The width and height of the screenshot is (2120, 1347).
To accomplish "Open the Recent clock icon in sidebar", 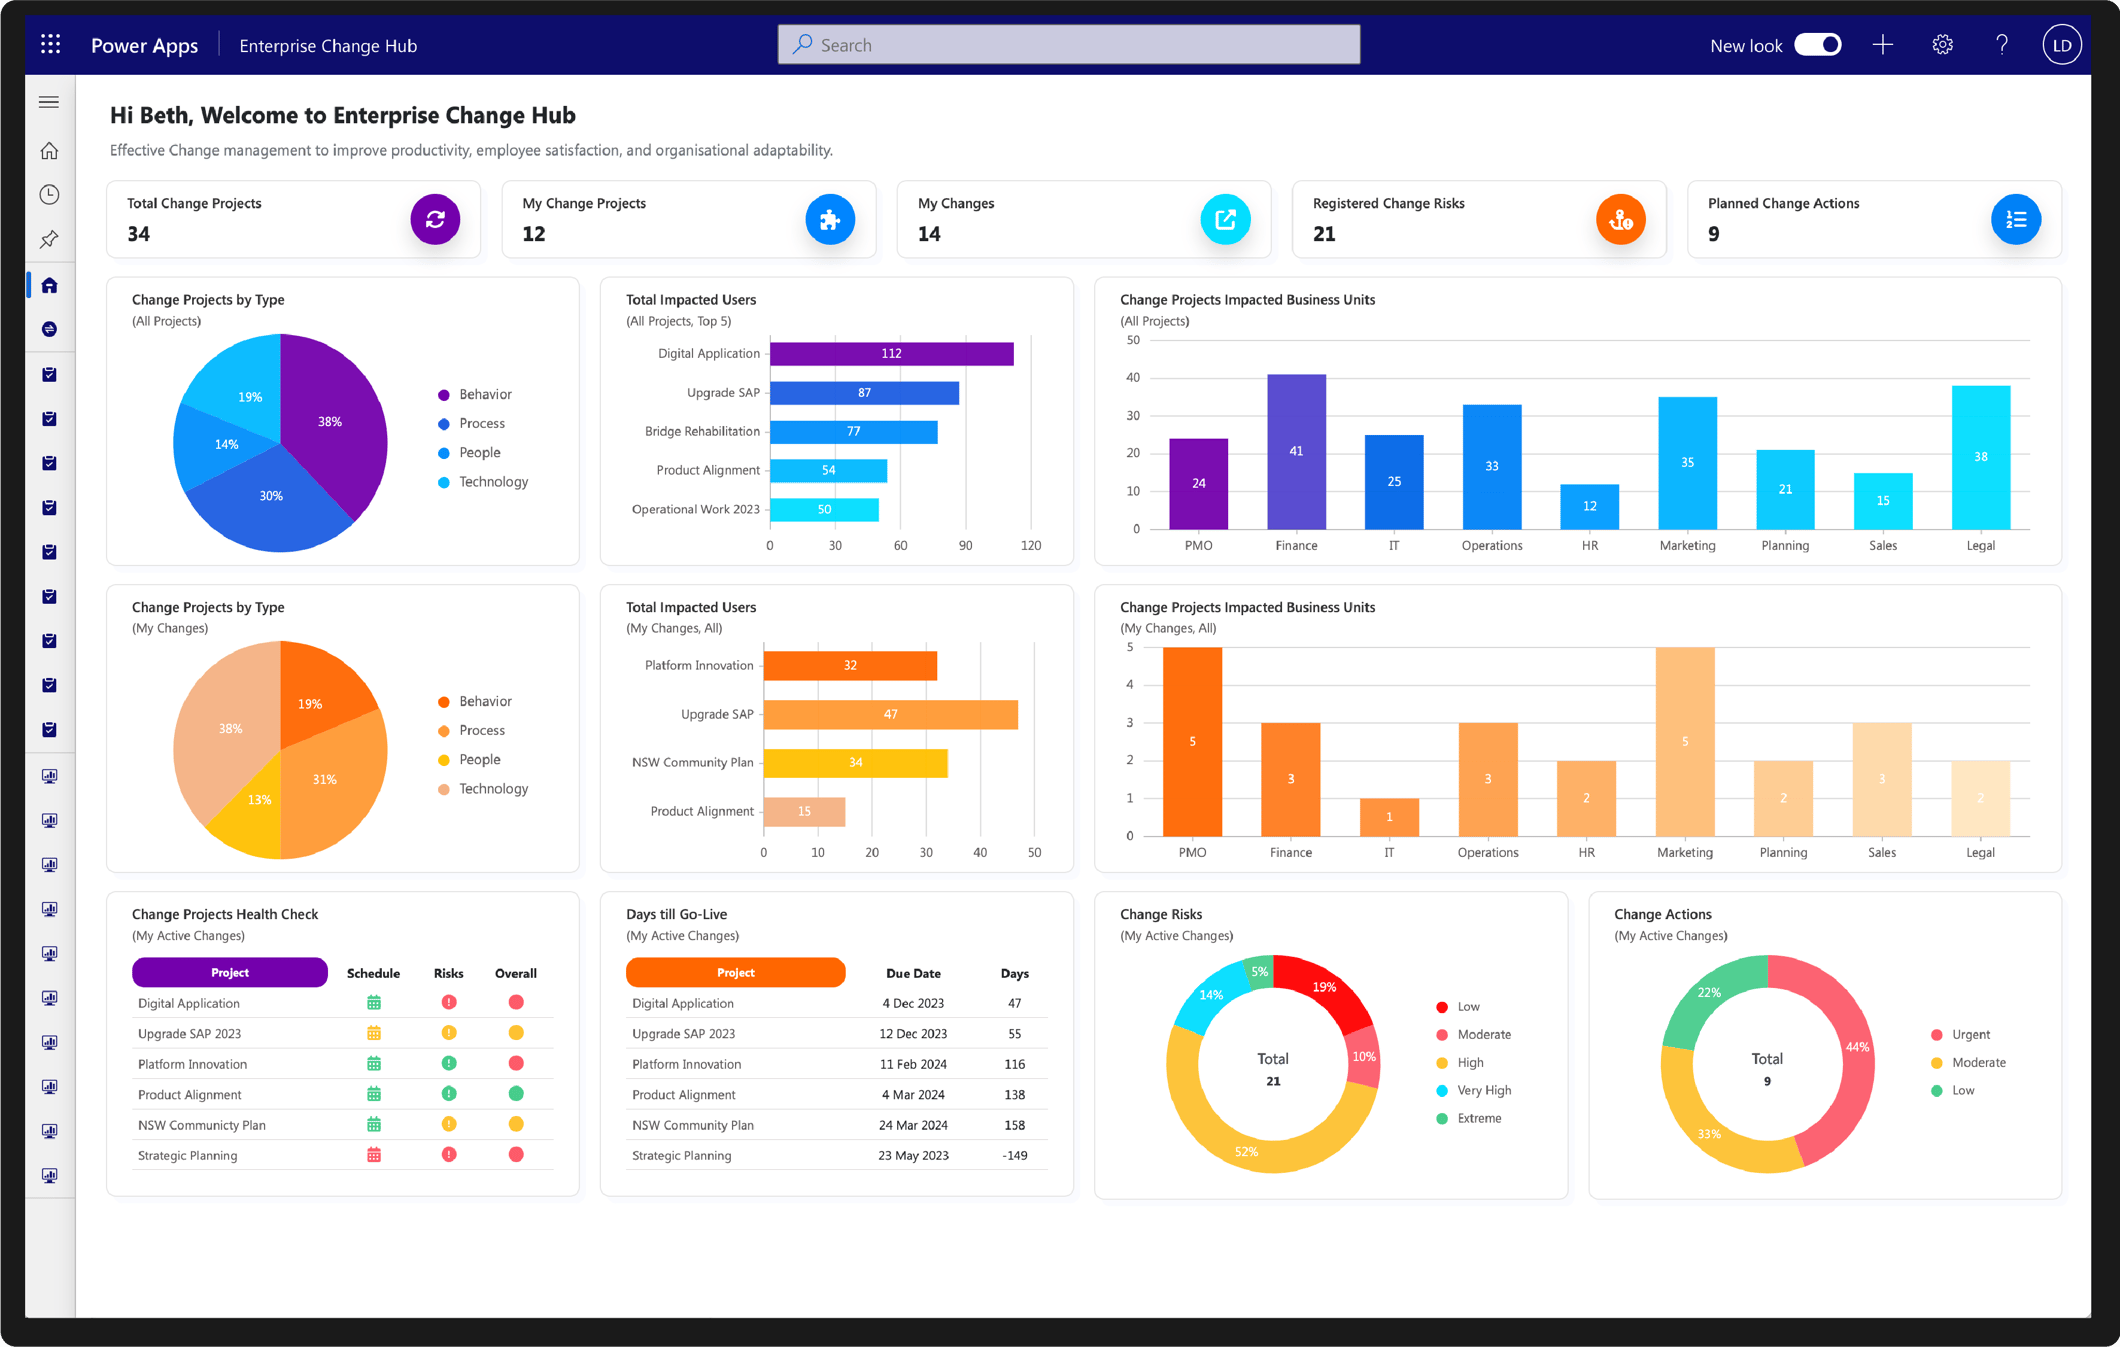I will point(49,195).
